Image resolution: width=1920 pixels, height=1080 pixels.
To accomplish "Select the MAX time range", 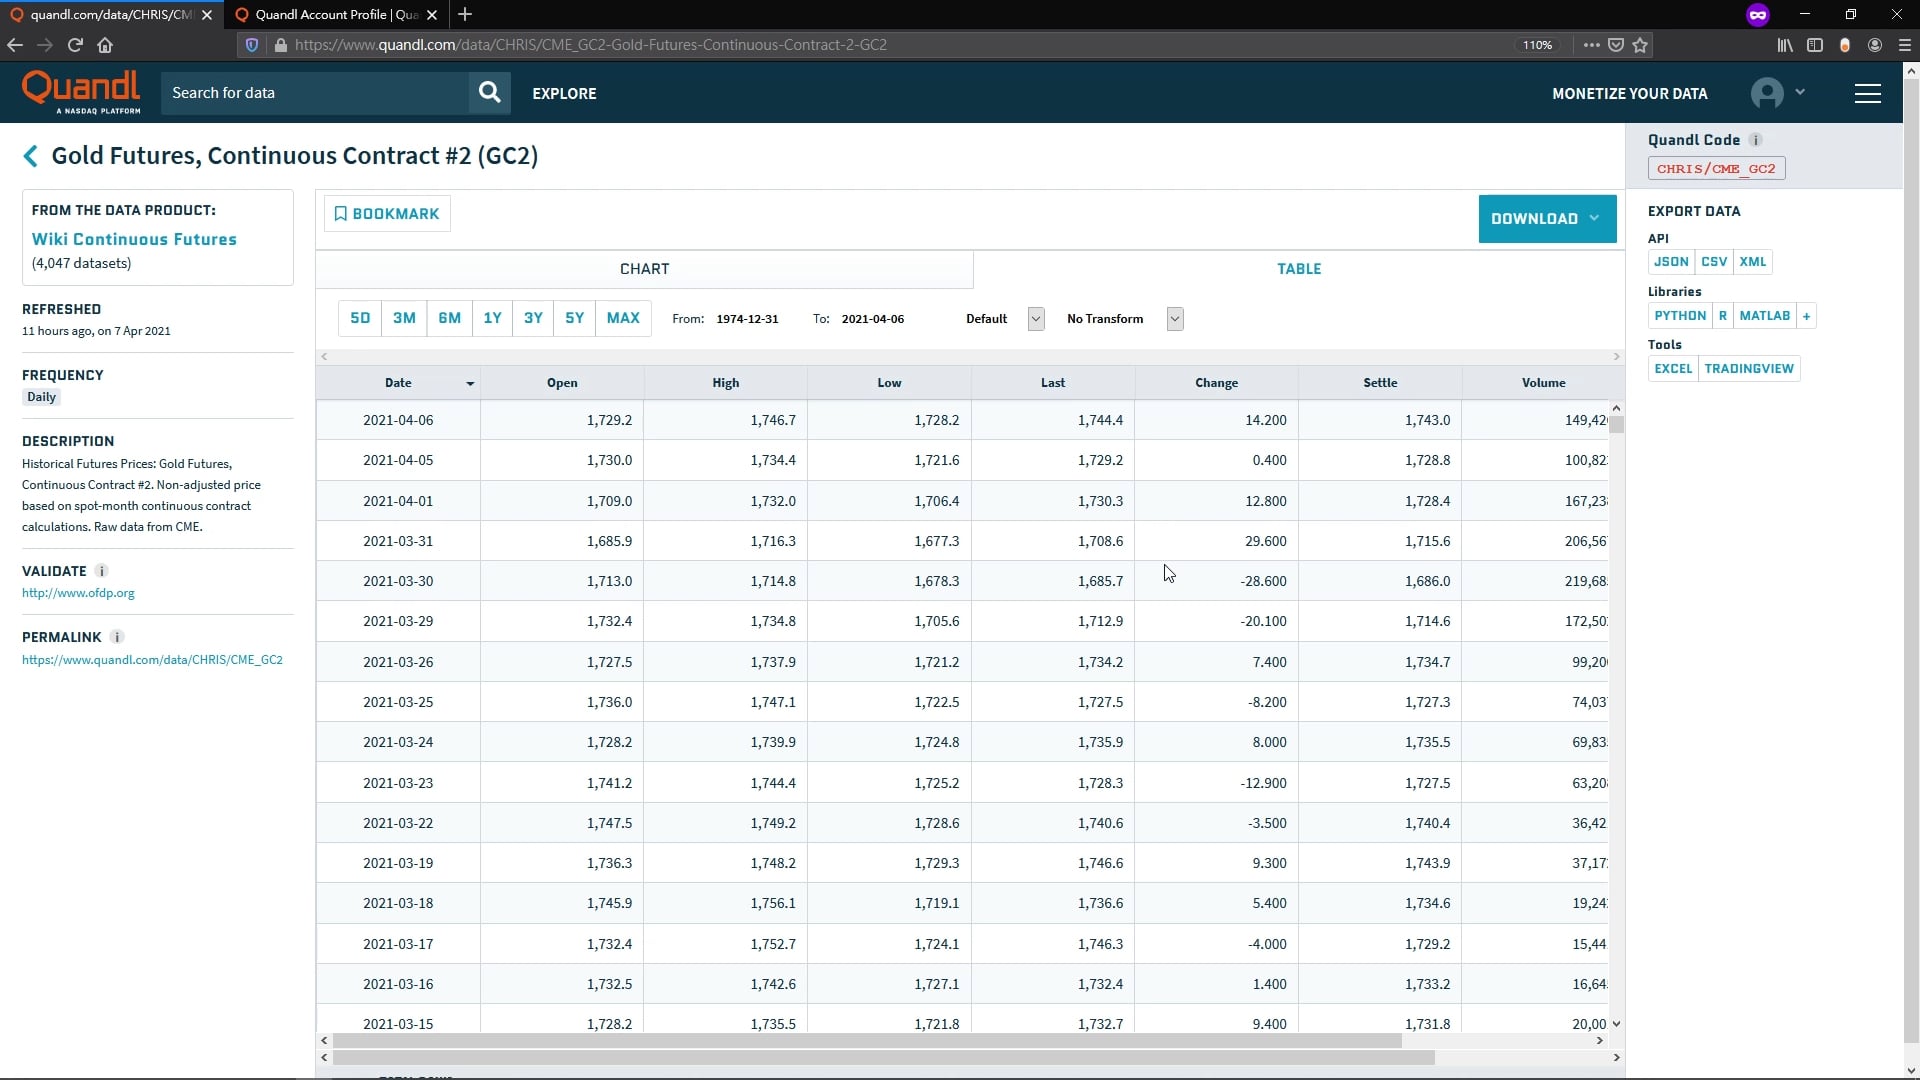I will coord(622,318).
